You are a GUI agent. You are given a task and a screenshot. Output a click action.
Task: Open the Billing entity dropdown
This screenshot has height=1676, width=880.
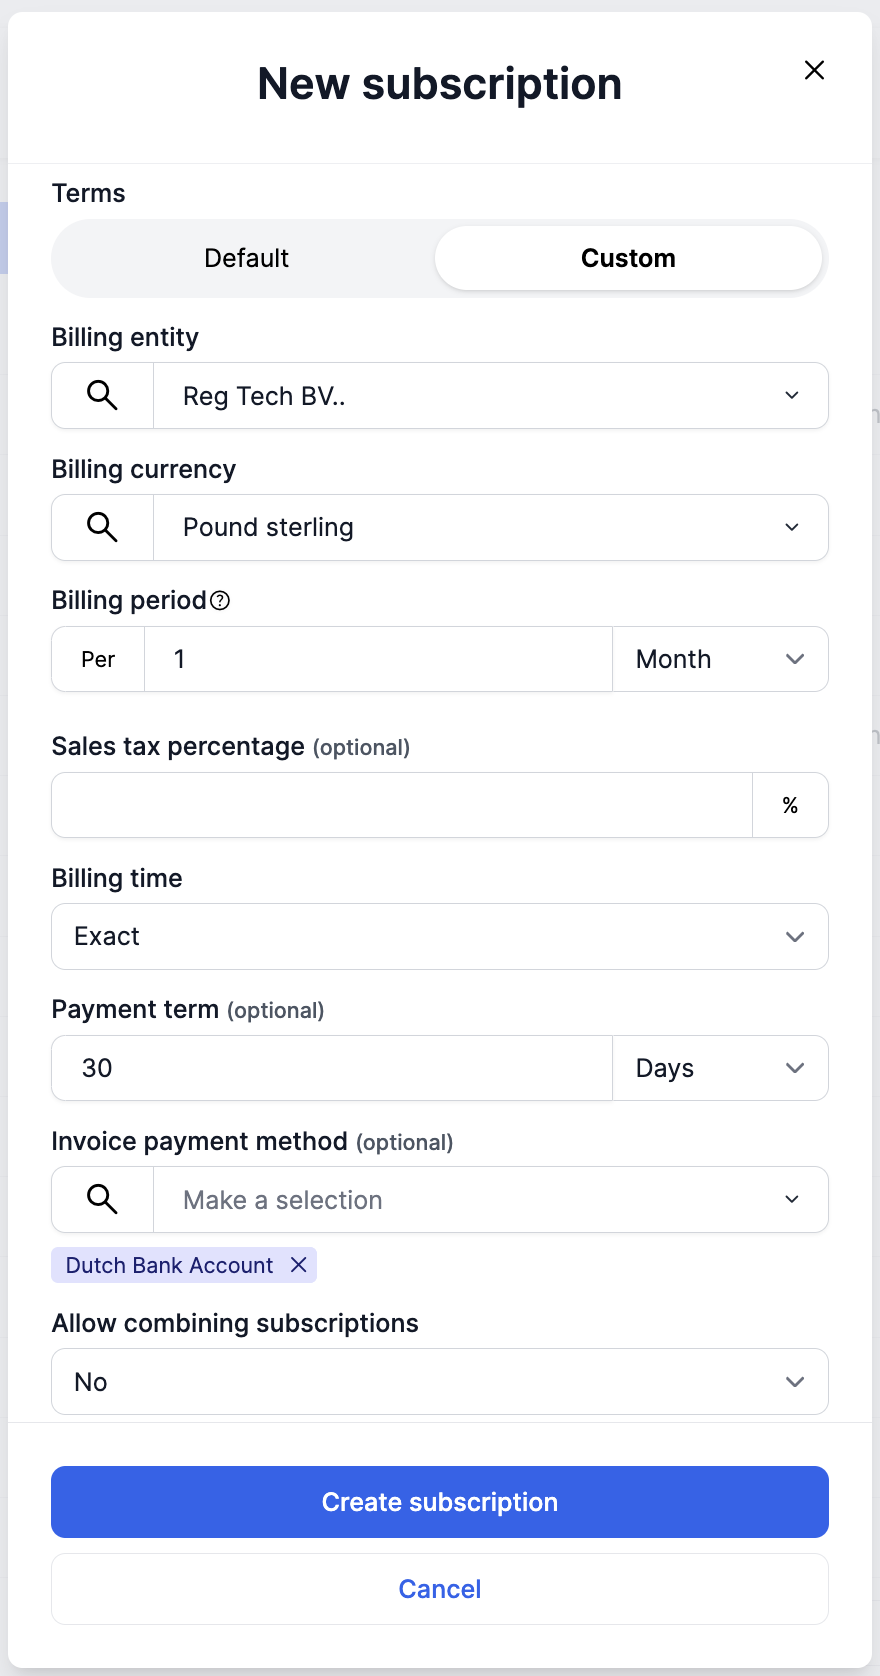(x=490, y=396)
